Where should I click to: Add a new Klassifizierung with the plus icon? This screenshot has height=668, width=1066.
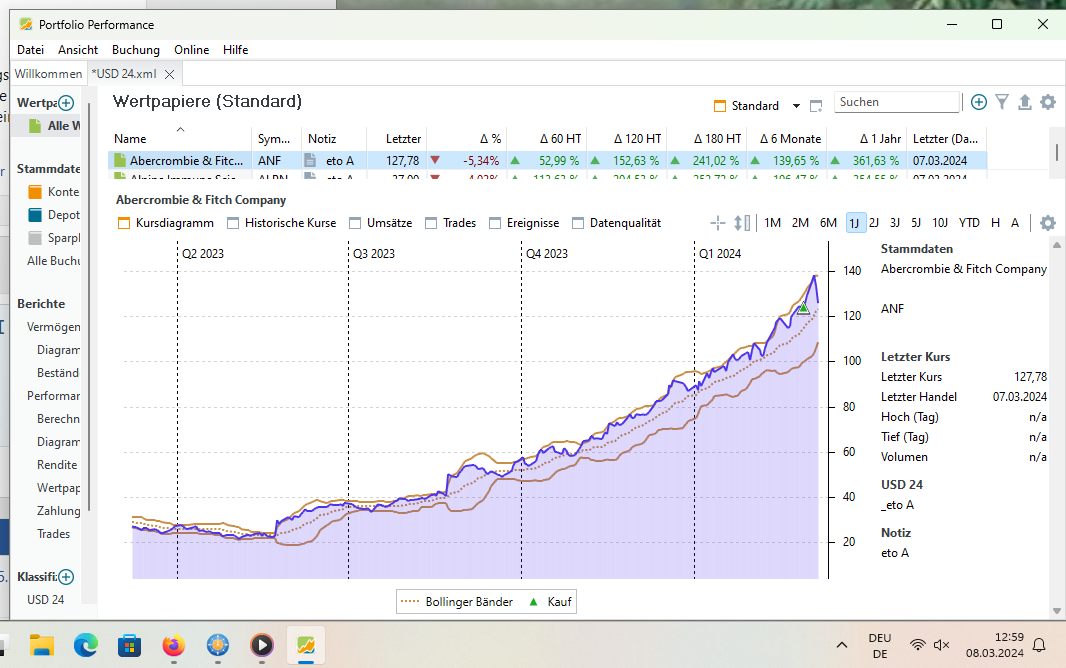pos(66,577)
